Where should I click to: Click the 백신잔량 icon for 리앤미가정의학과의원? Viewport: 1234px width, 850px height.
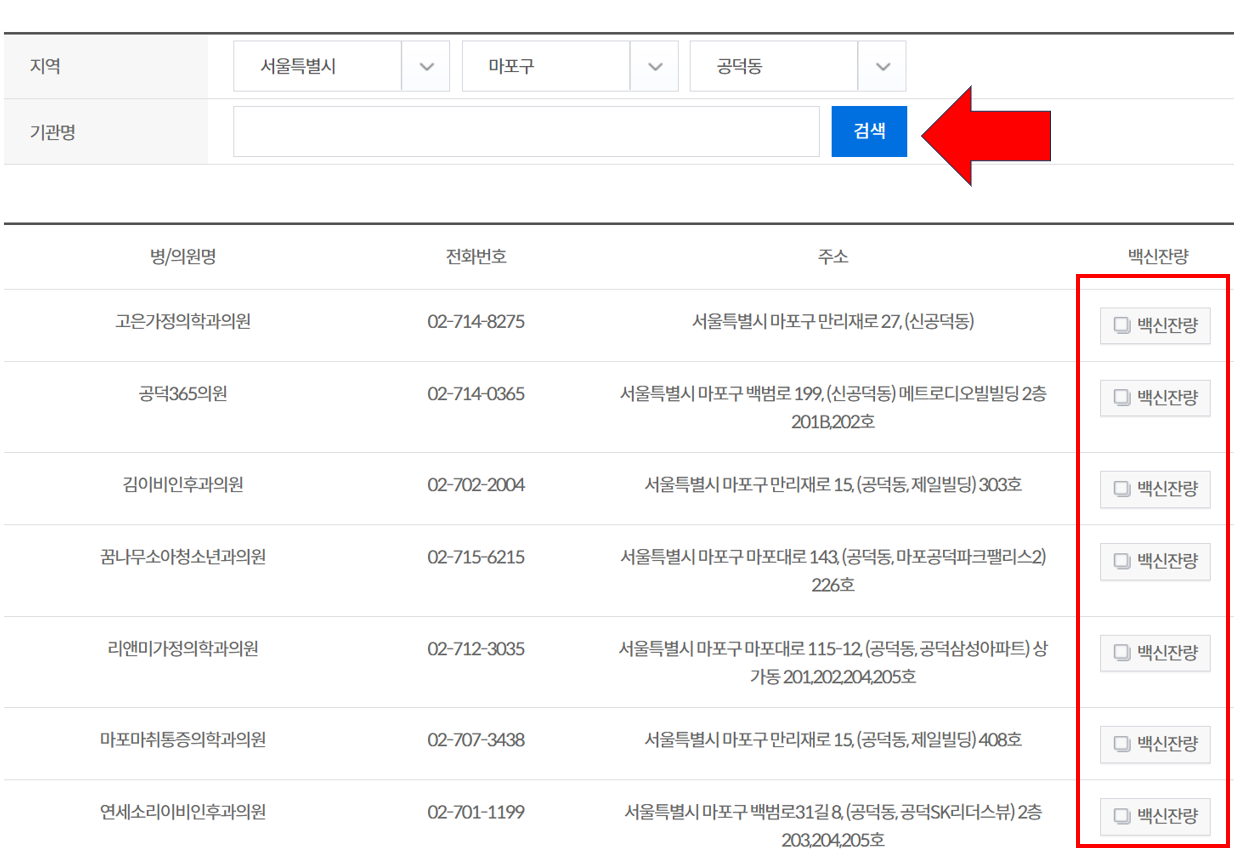click(1155, 653)
